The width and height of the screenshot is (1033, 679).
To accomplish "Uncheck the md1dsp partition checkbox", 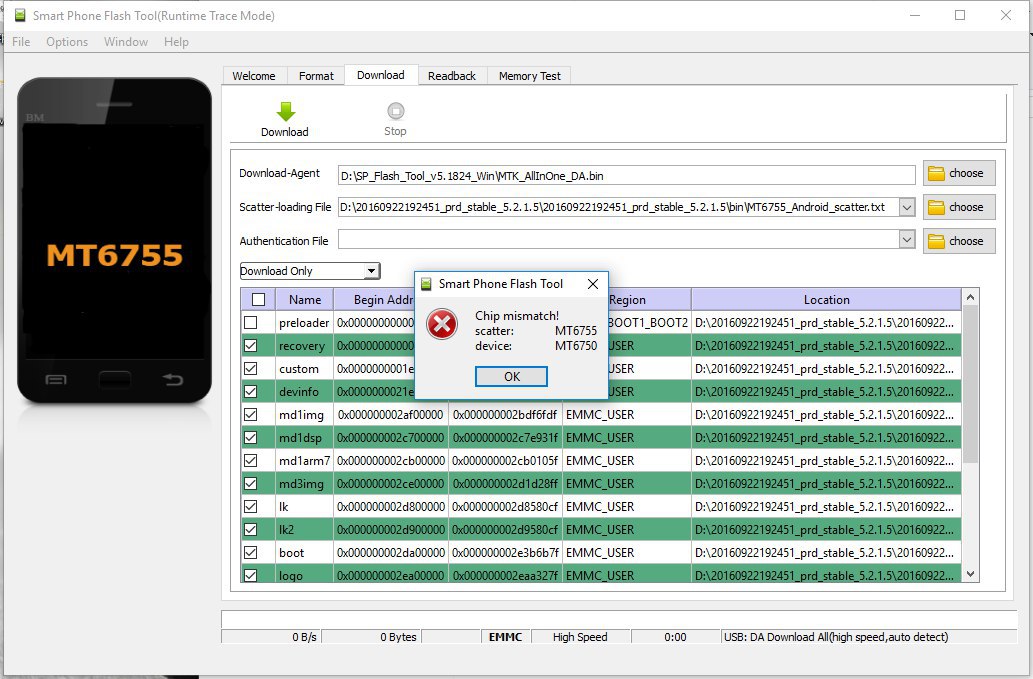I will click(x=250, y=438).
